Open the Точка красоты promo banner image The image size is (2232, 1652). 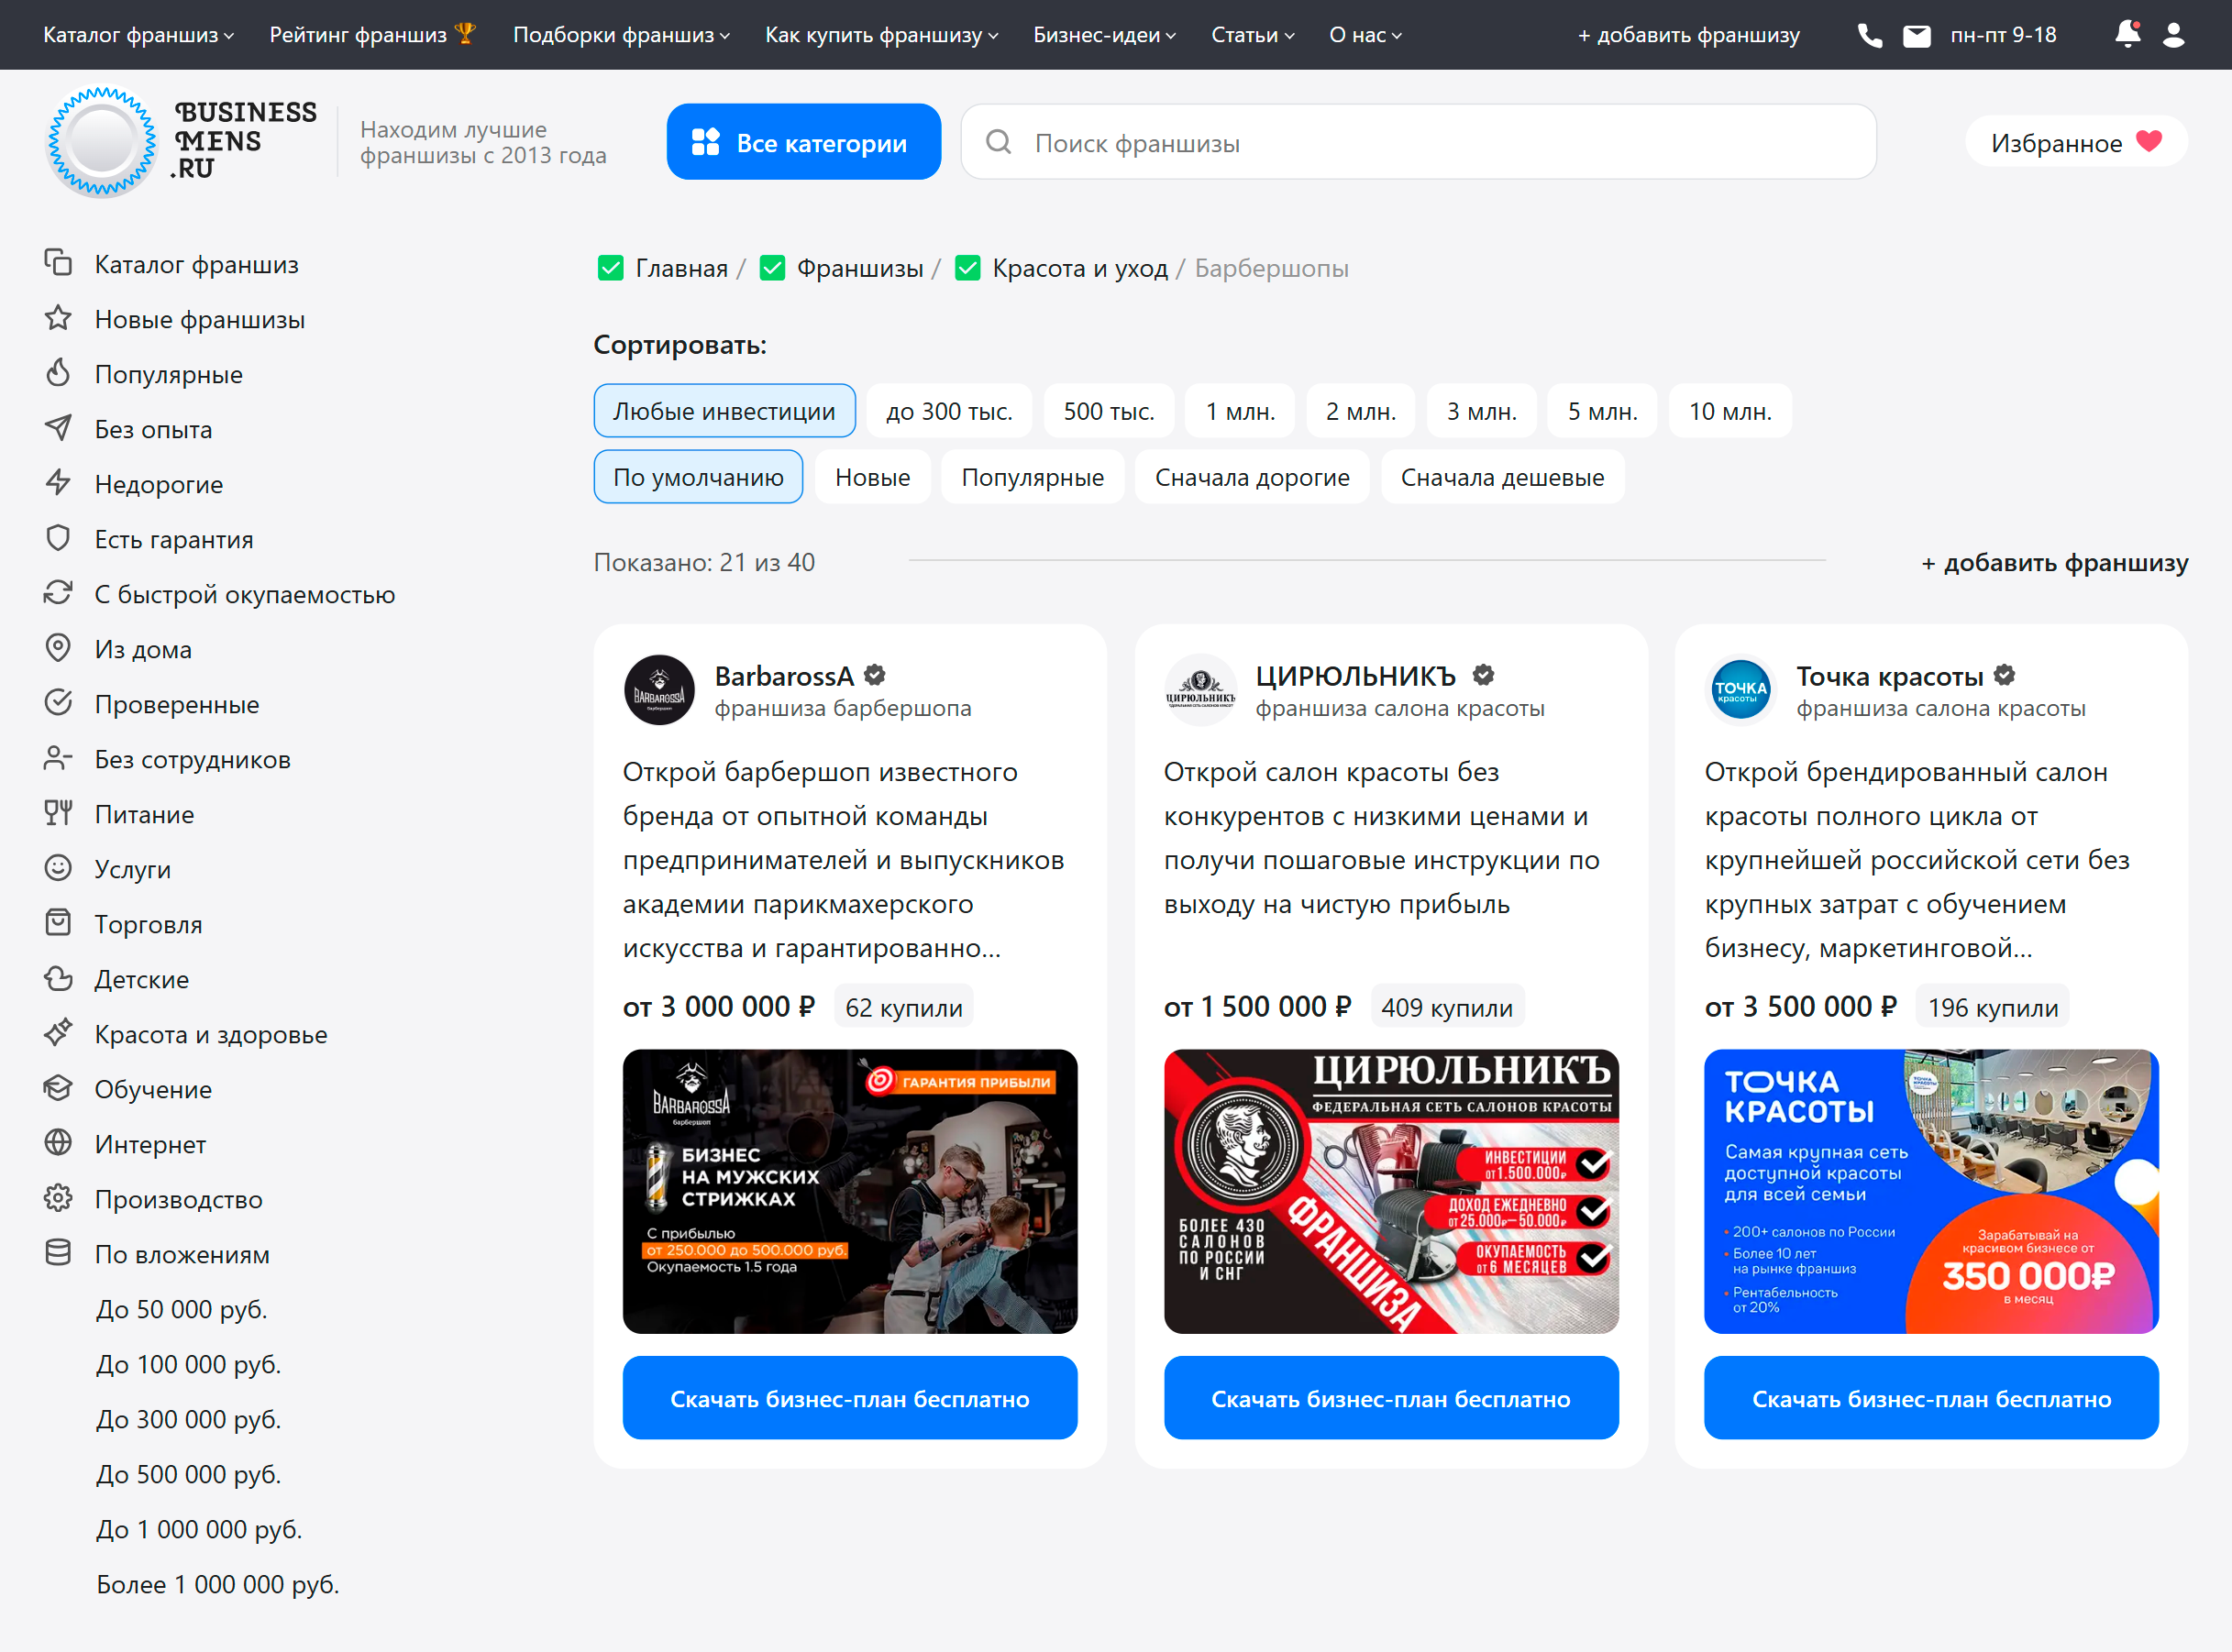[x=1931, y=1191]
